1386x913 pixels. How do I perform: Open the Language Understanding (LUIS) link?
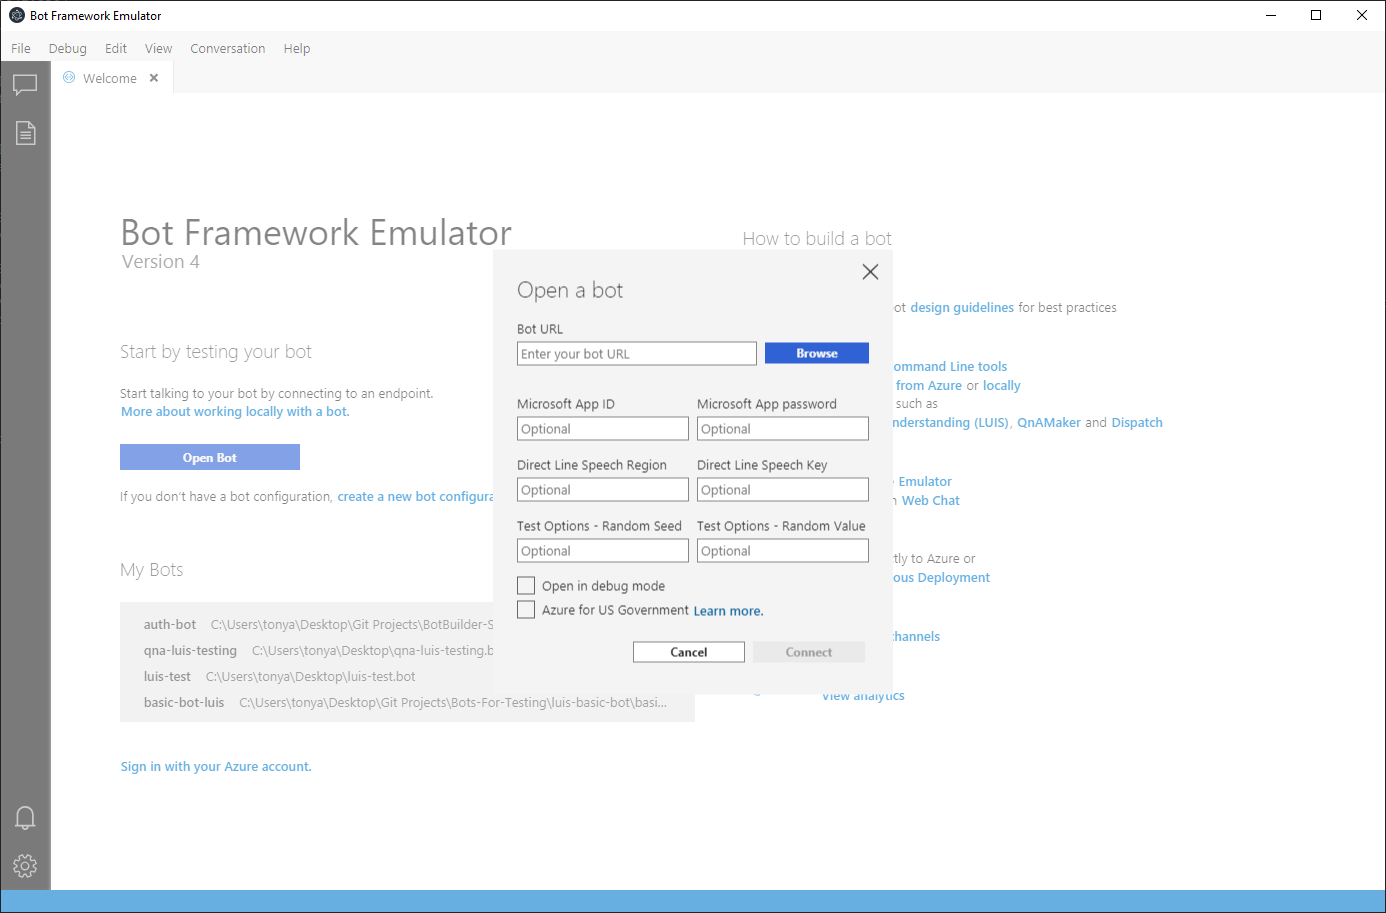click(x=951, y=422)
